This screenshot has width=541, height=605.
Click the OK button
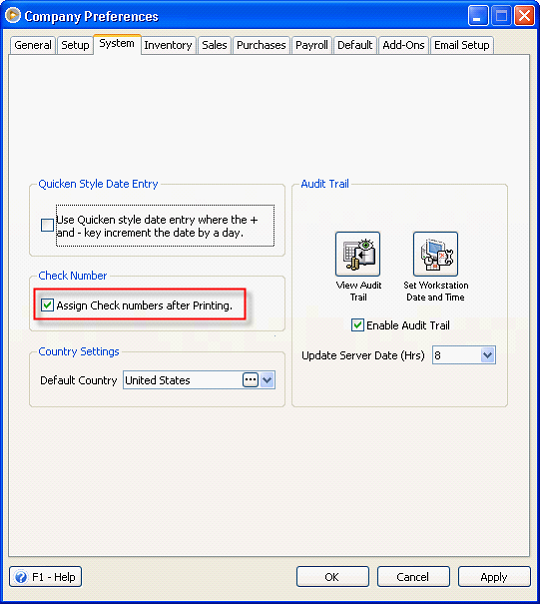pyautogui.click(x=332, y=577)
